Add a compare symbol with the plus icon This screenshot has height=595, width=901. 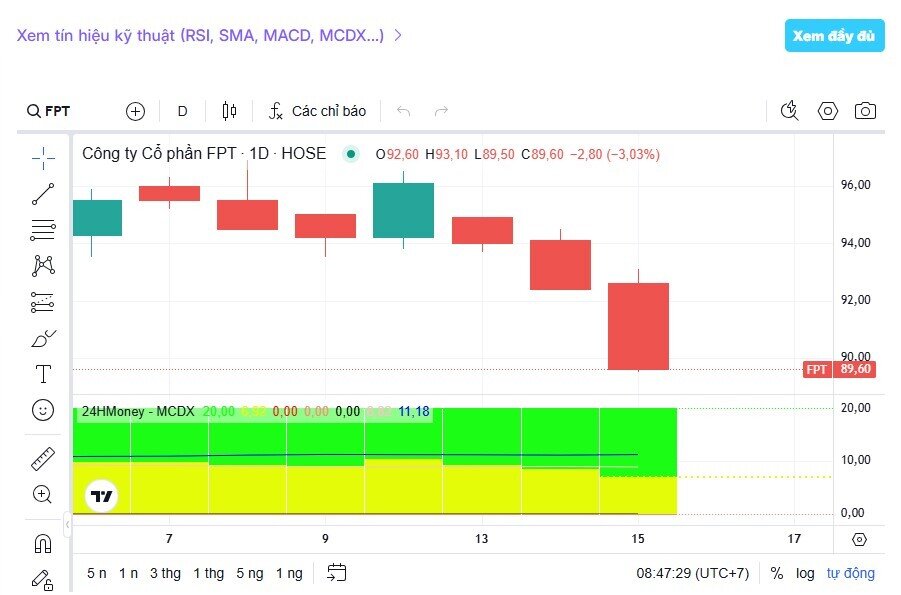136,111
